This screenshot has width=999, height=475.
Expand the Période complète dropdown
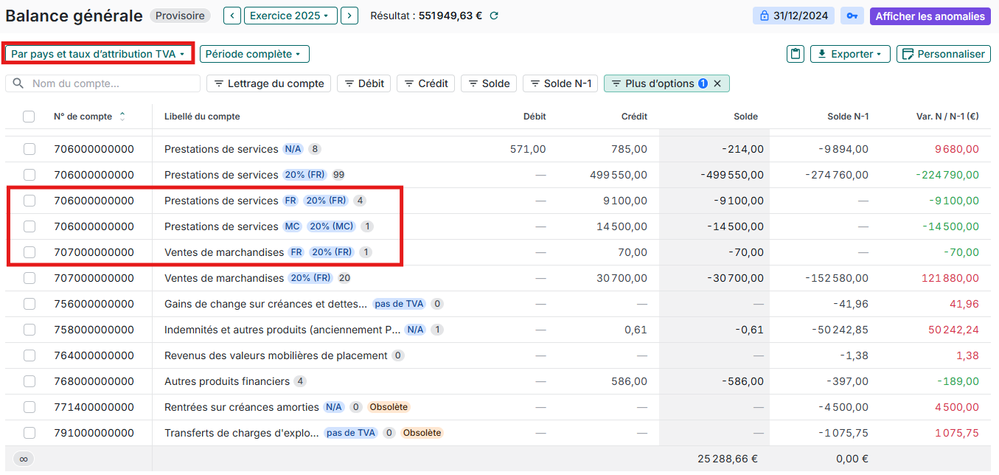pos(254,54)
